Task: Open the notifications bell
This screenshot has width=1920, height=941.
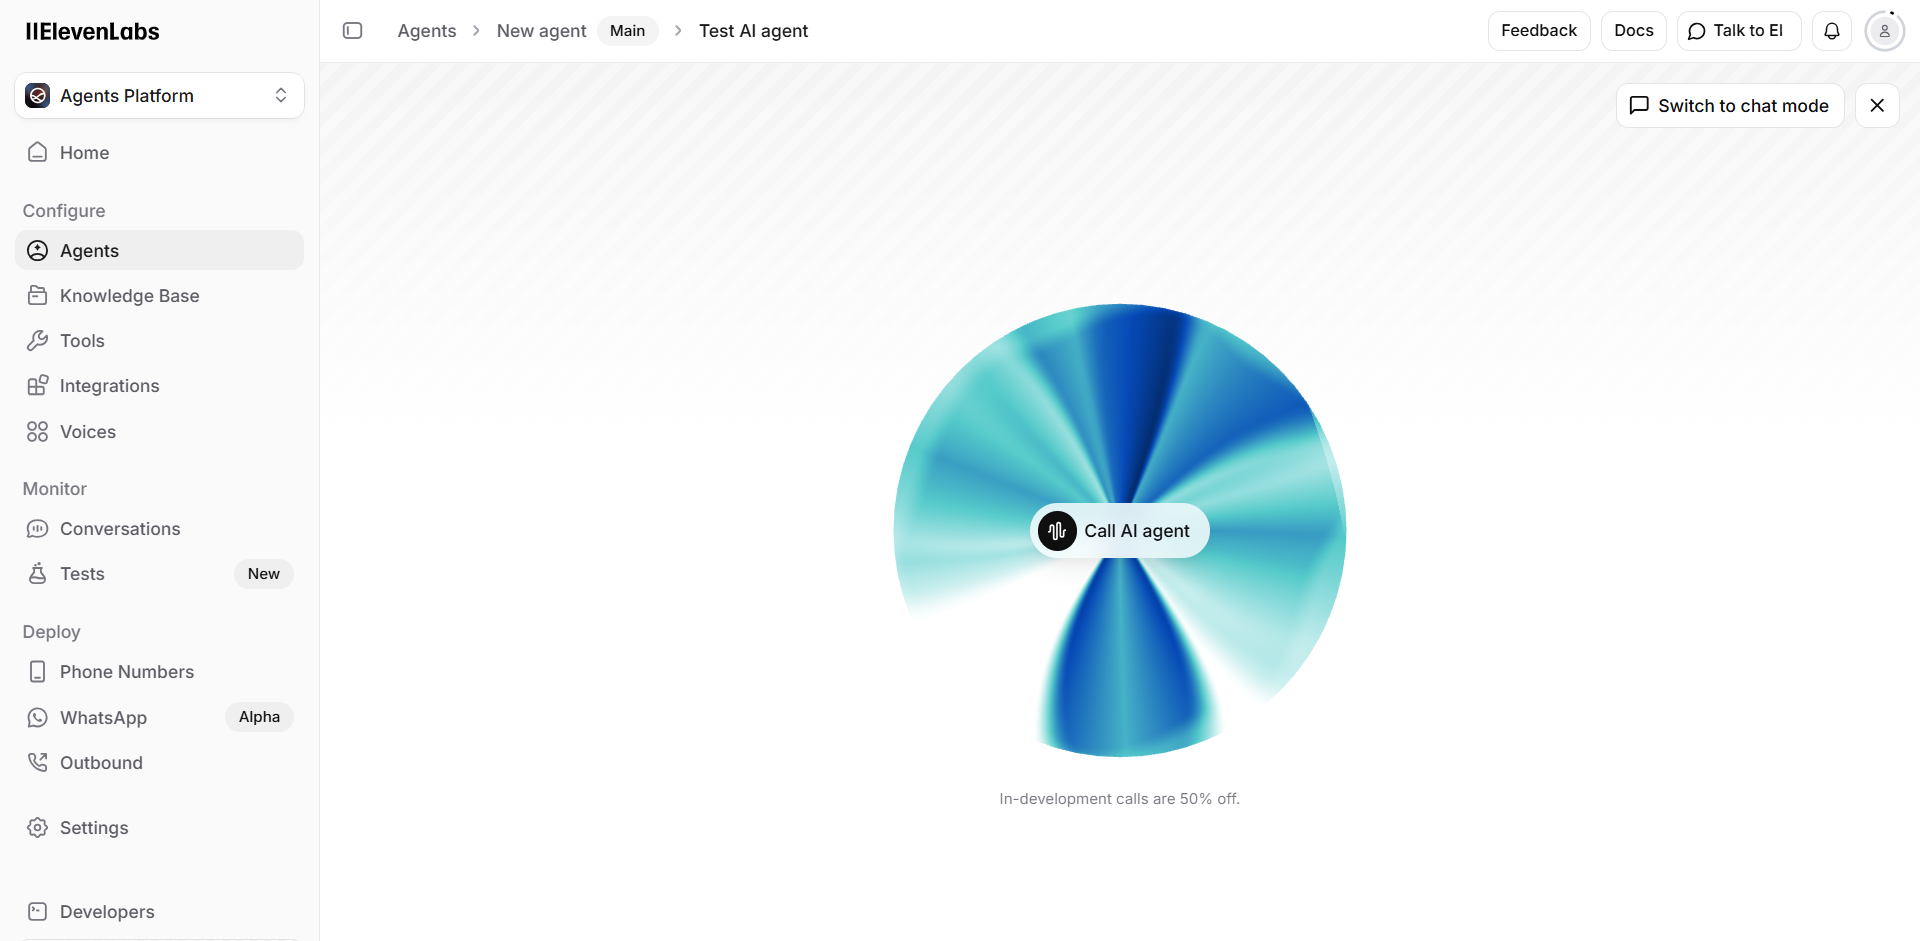Action: click(x=1832, y=31)
